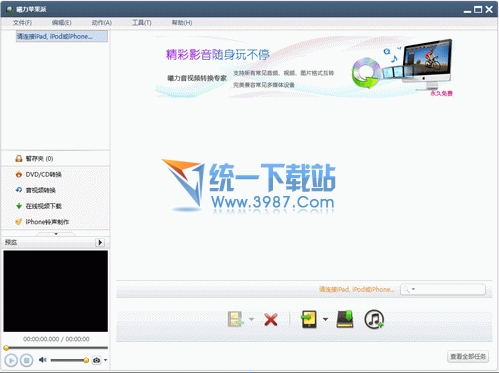Click the magnifier icon in search box
This screenshot has width=499, height=373.
(406, 289)
